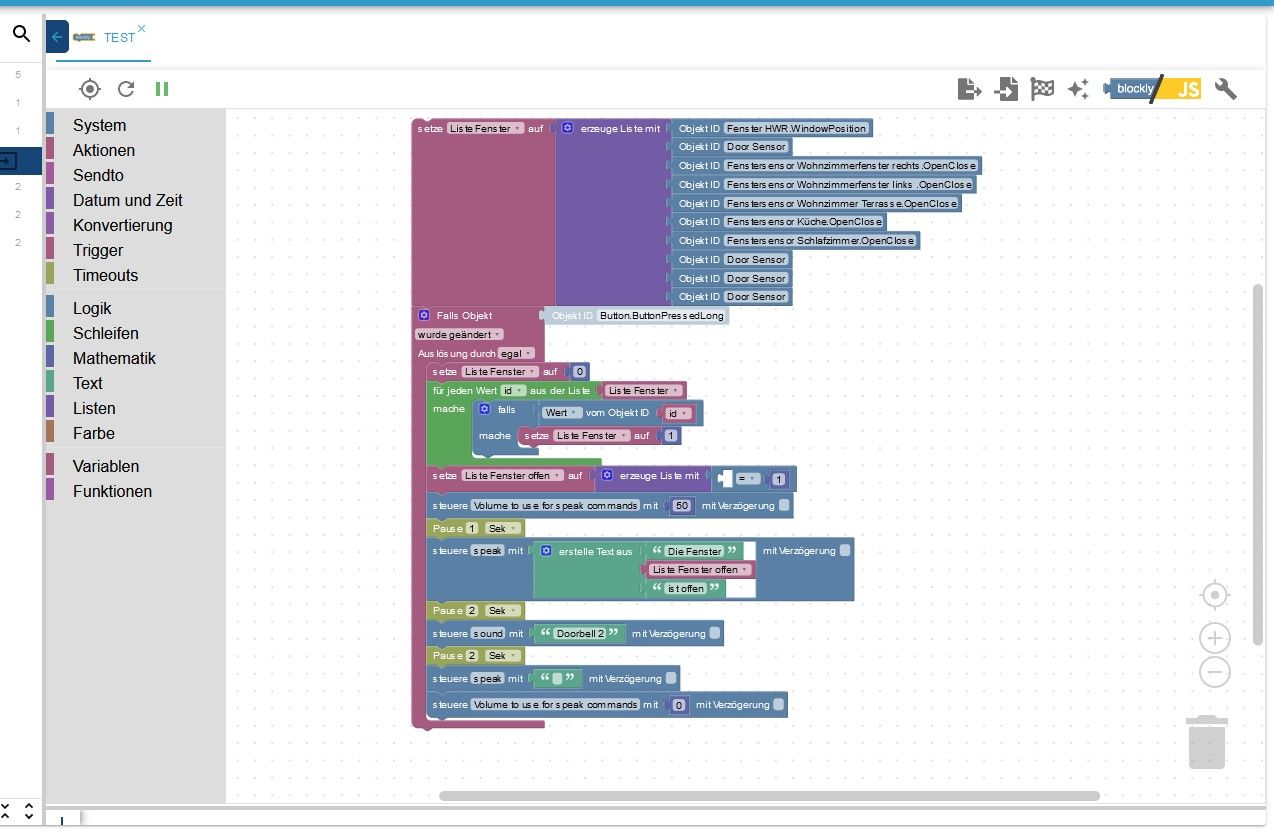Open the workspace trash can
Screen dimensions: 1274x833
(1207, 742)
